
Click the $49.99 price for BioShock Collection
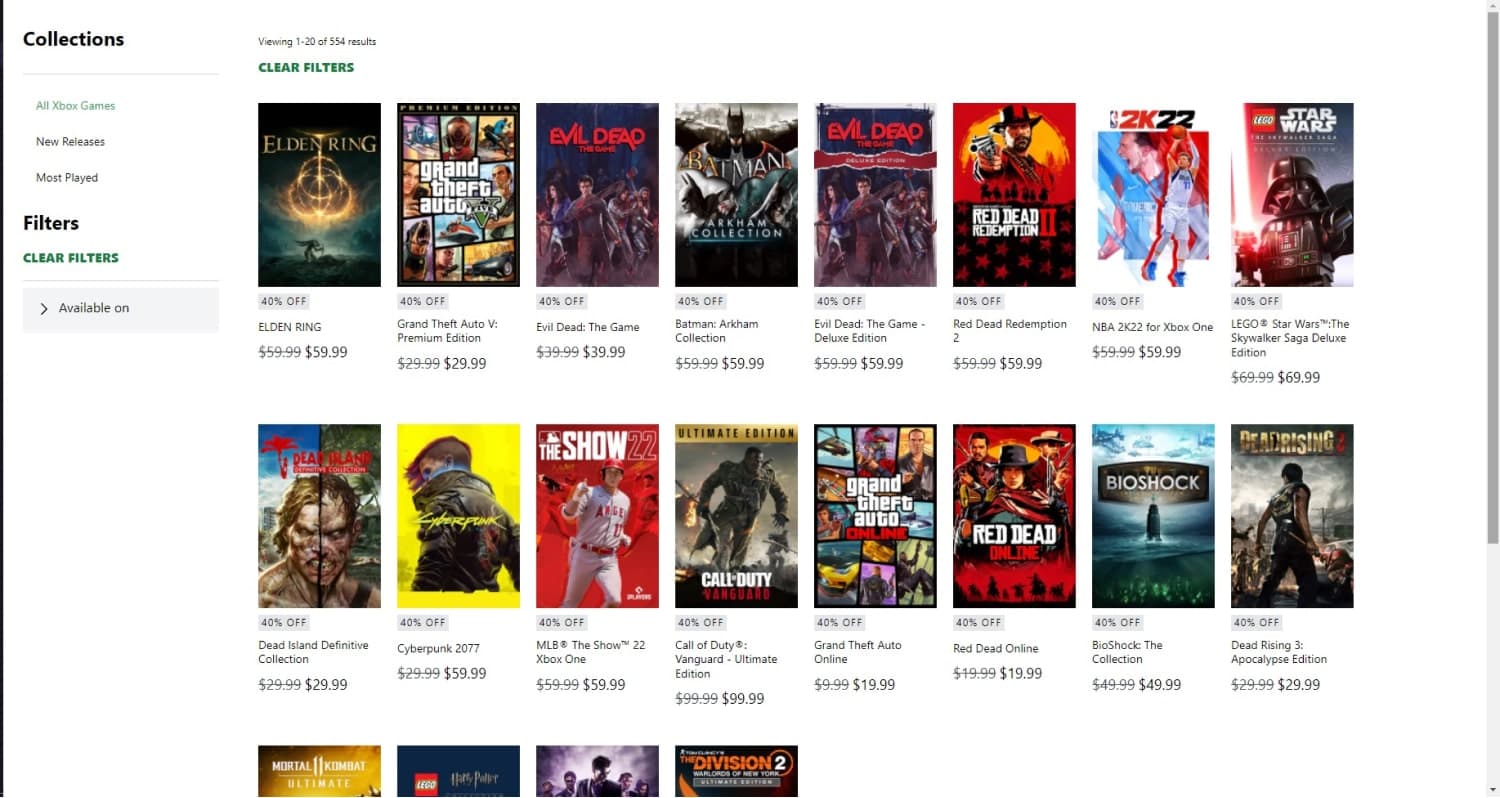(1159, 685)
